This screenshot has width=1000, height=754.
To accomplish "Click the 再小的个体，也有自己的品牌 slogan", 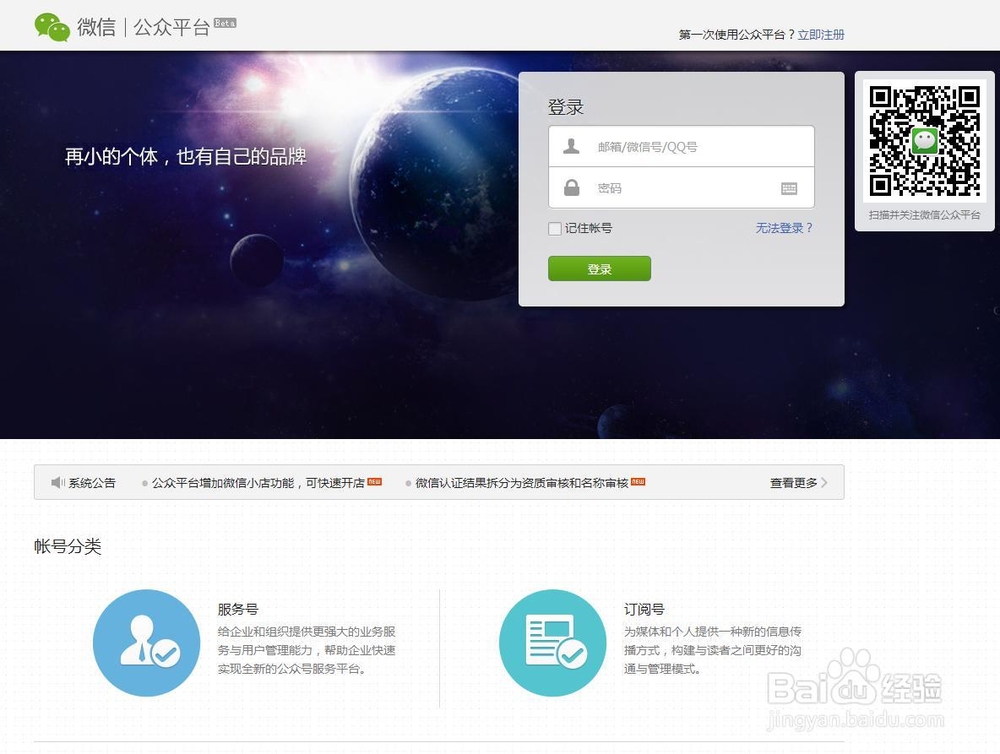I will point(186,156).
